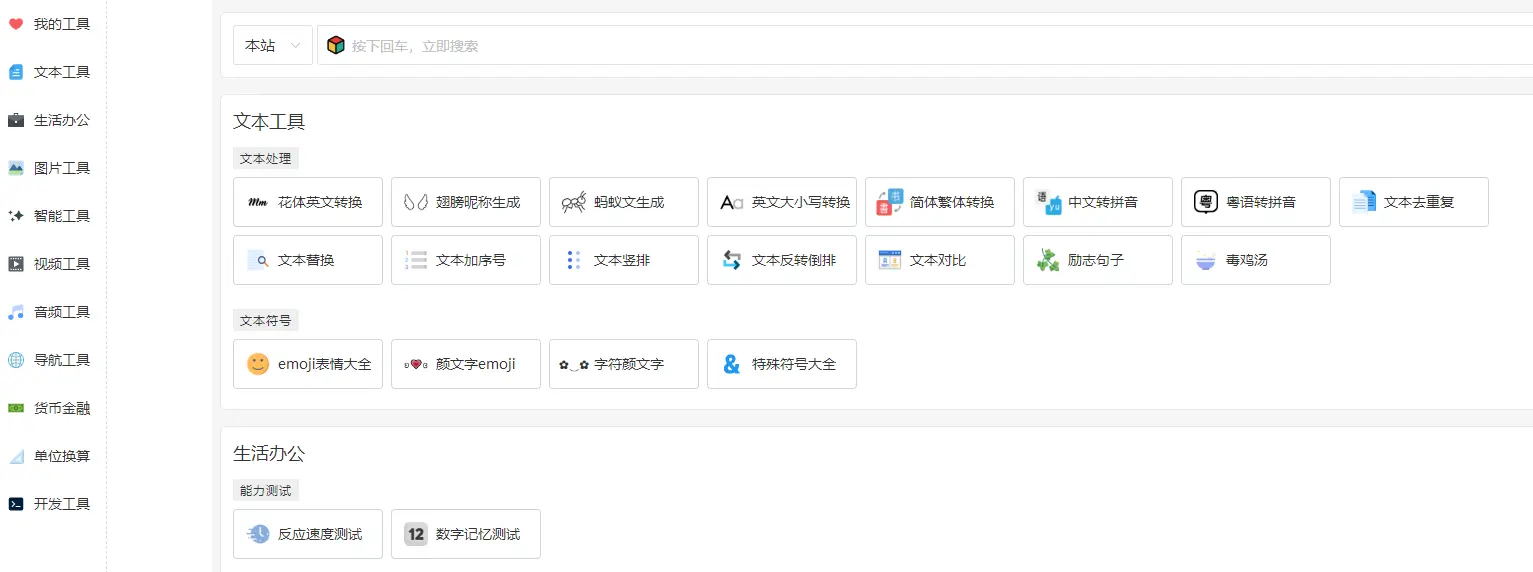Open the 花体英文转换 tool
Image resolution: width=1533 pixels, height=572 pixels.
coord(308,202)
